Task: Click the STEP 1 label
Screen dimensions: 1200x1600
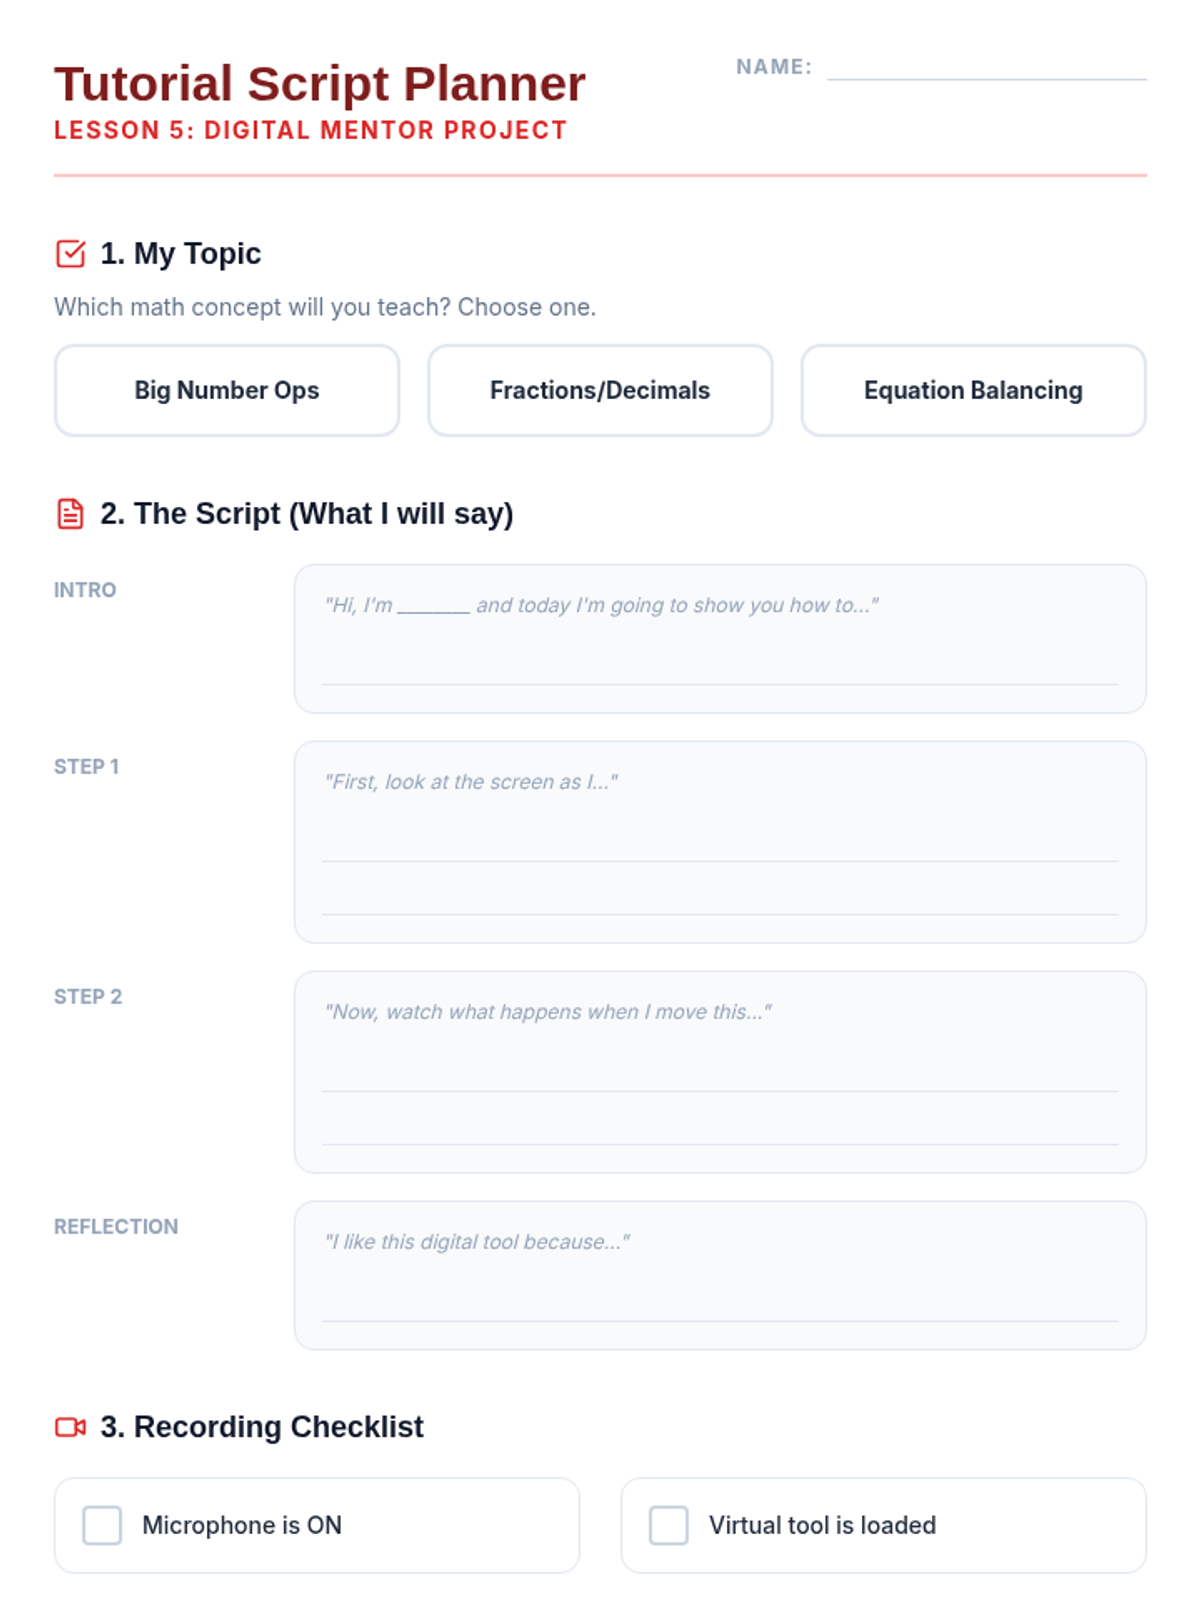Action: tap(86, 767)
